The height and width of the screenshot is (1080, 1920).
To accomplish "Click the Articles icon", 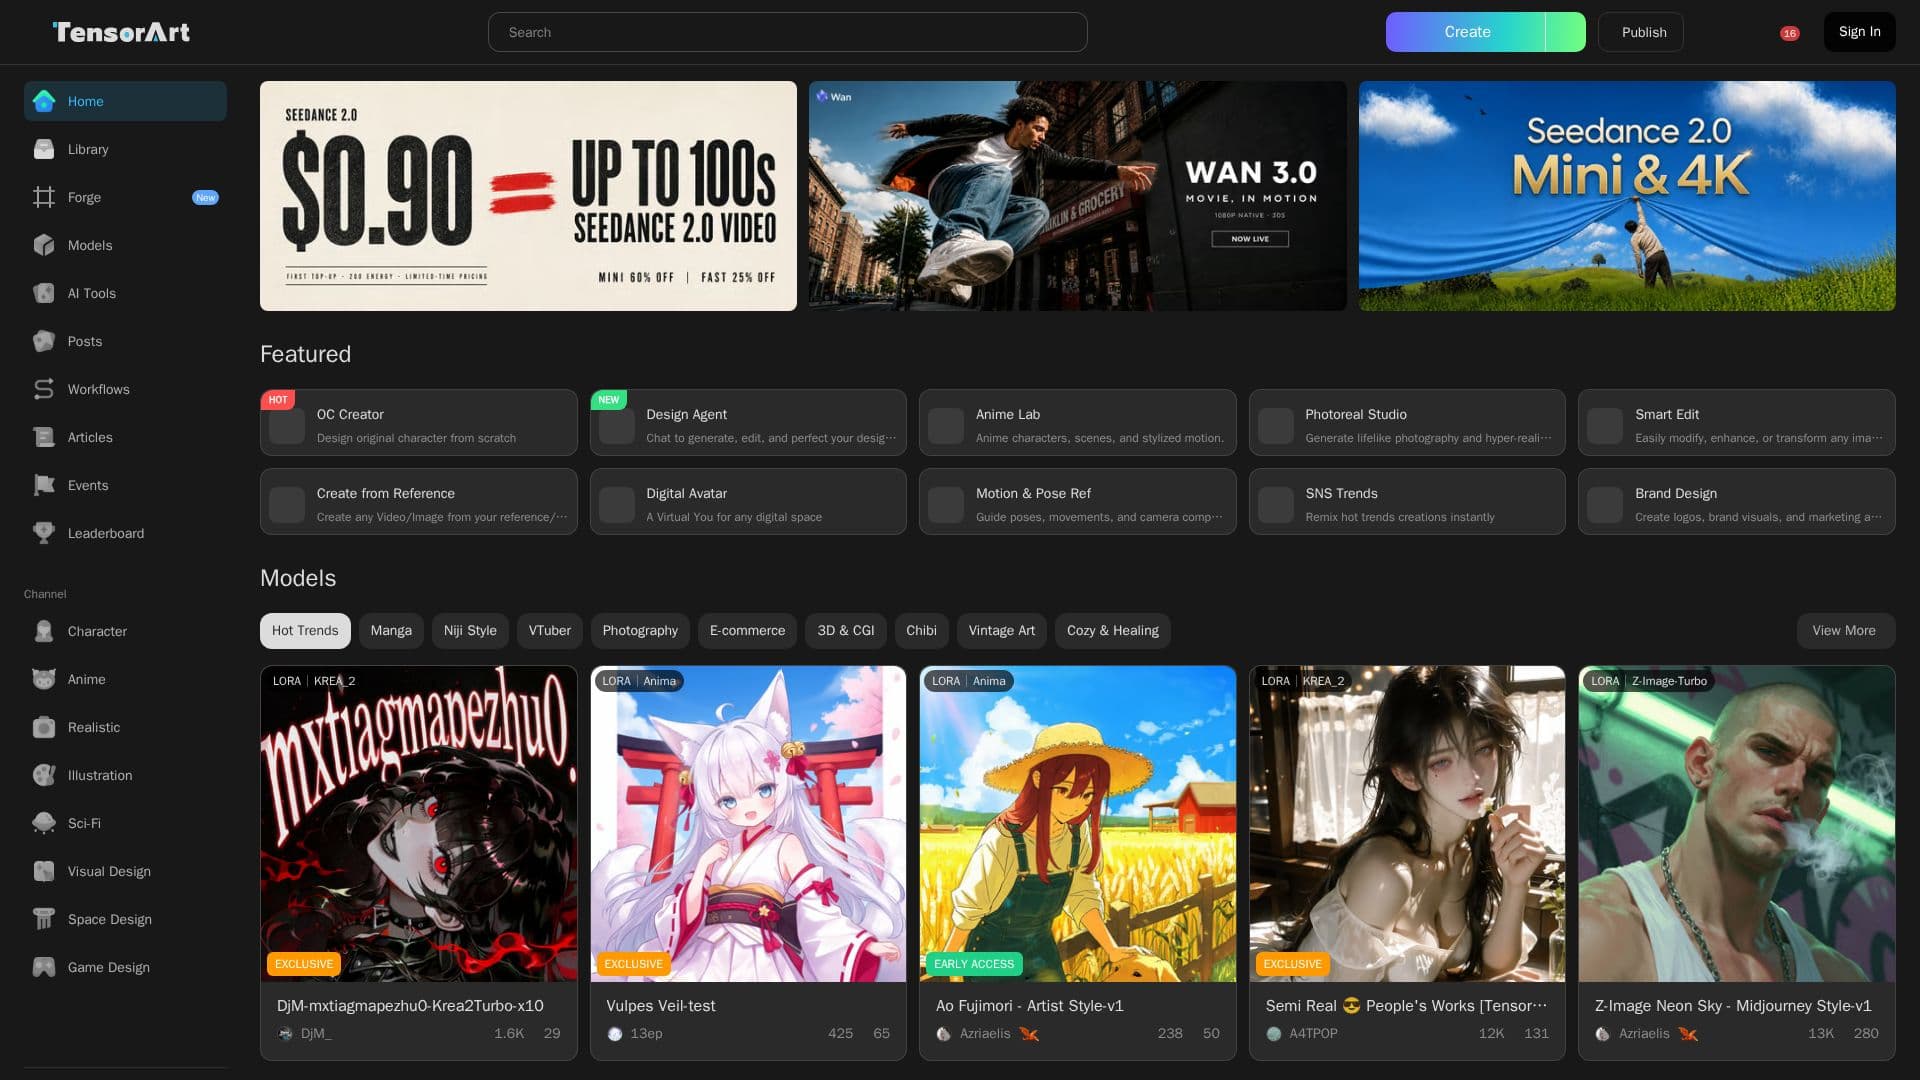I will point(44,437).
